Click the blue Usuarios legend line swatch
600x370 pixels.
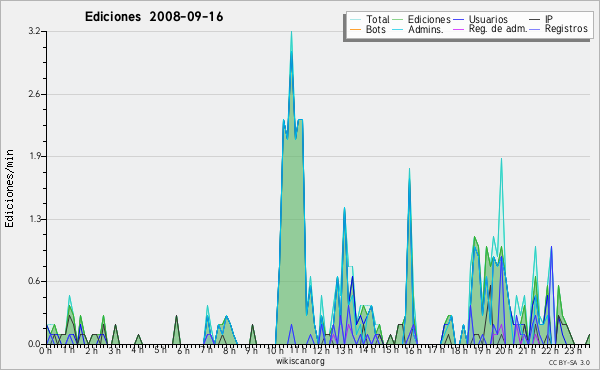[458, 19]
